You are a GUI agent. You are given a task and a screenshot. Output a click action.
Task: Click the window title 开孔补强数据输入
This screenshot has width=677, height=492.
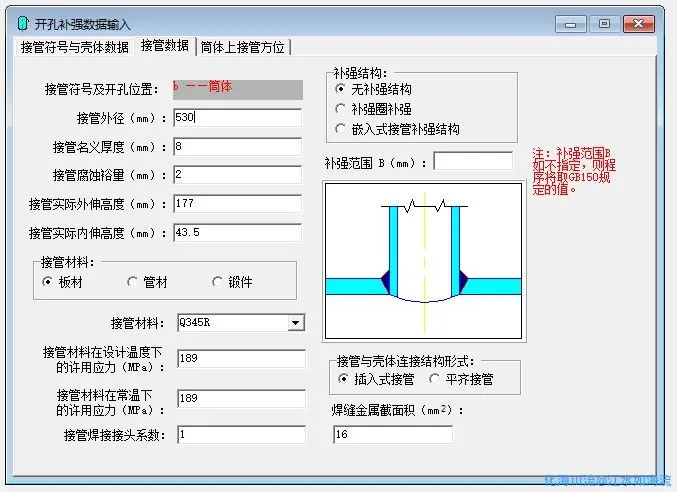pos(82,25)
